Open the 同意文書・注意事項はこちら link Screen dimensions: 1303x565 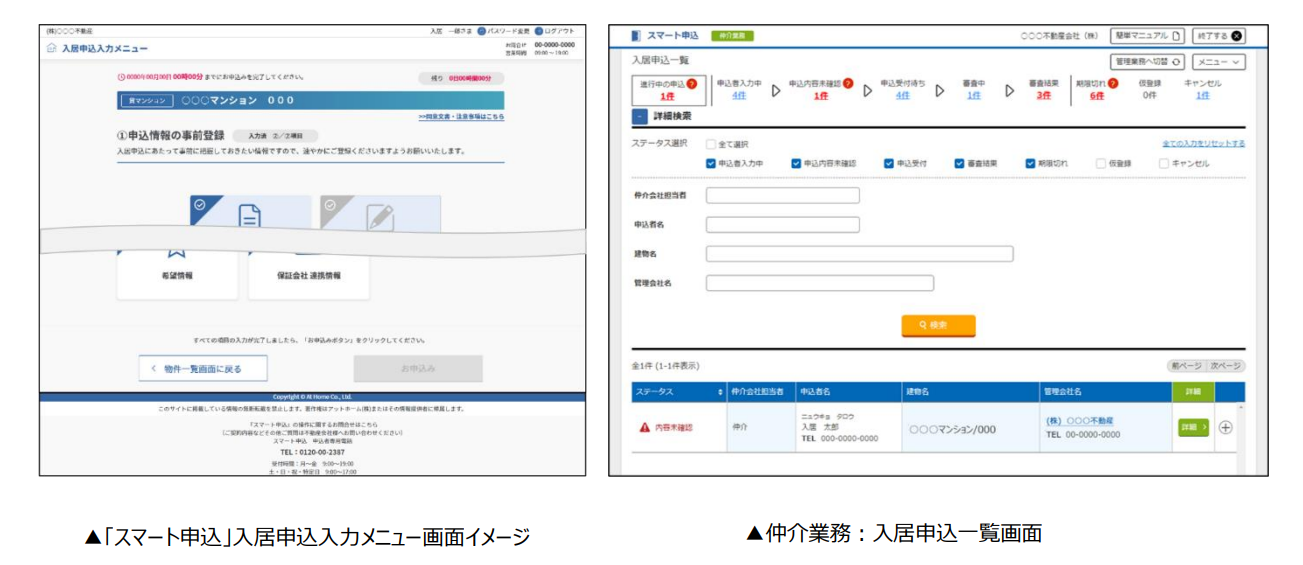click(x=461, y=116)
